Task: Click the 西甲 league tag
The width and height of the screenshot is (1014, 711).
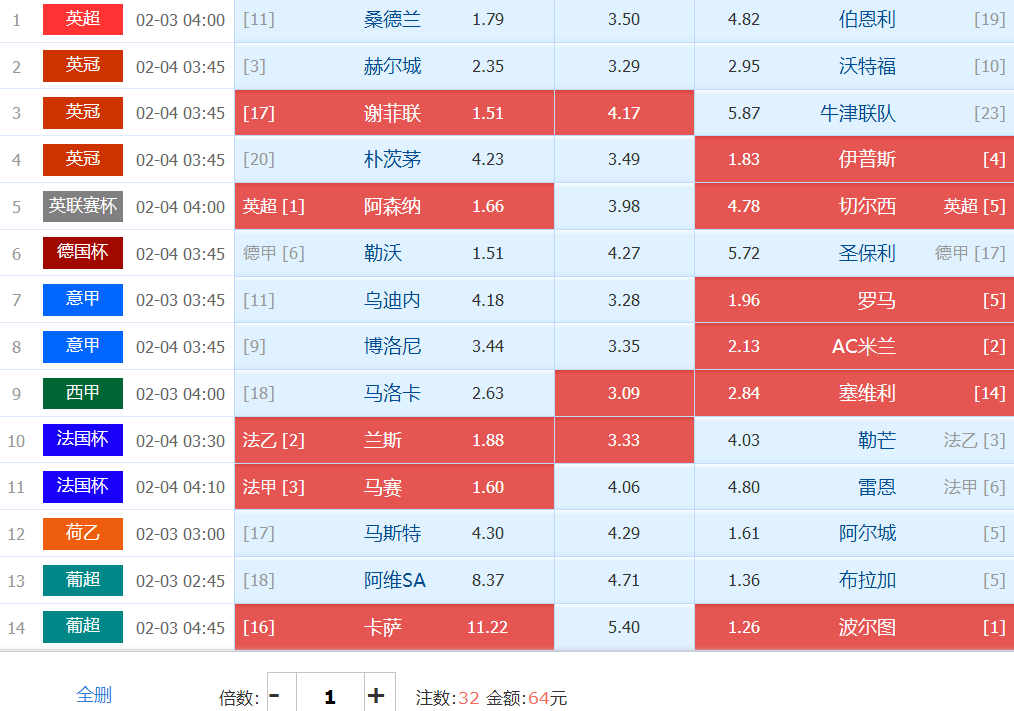Action: point(83,393)
